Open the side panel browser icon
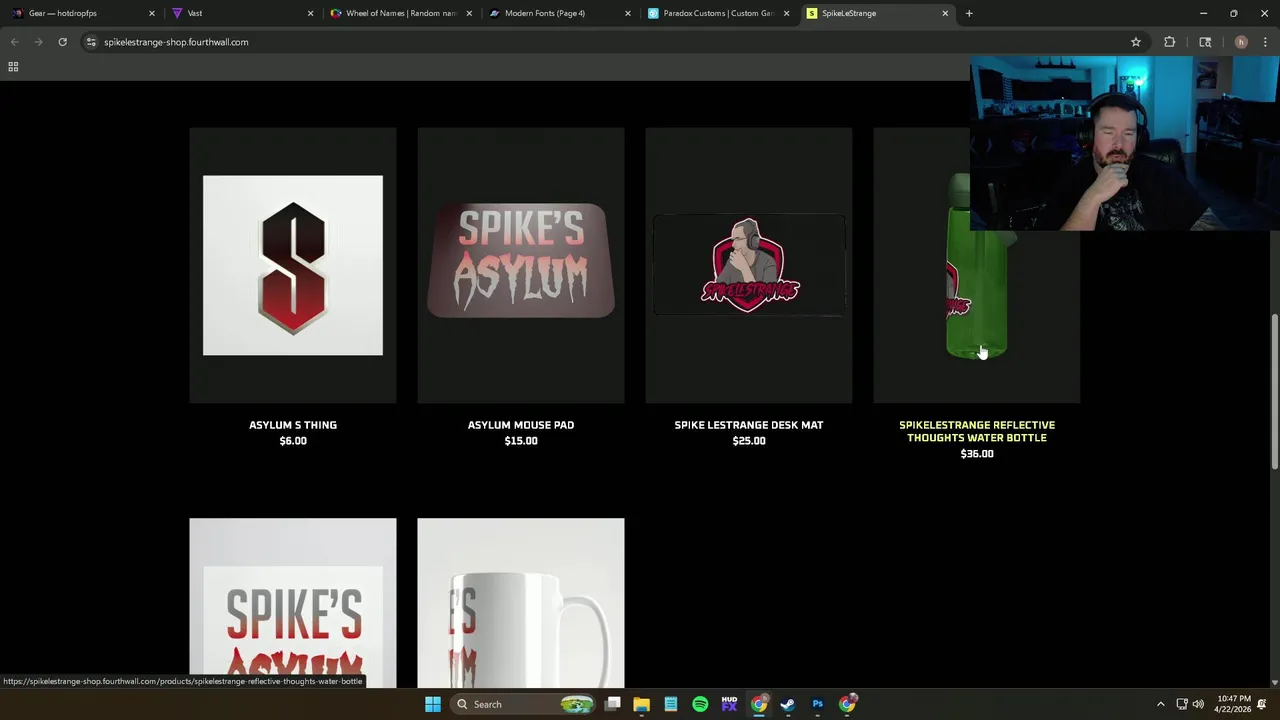The width and height of the screenshot is (1280, 720). [1205, 42]
